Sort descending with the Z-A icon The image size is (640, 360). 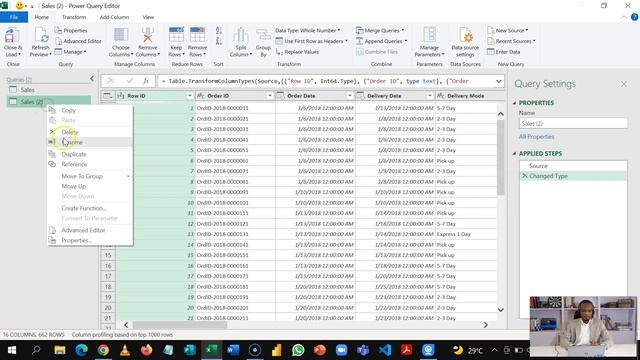tap(219, 41)
